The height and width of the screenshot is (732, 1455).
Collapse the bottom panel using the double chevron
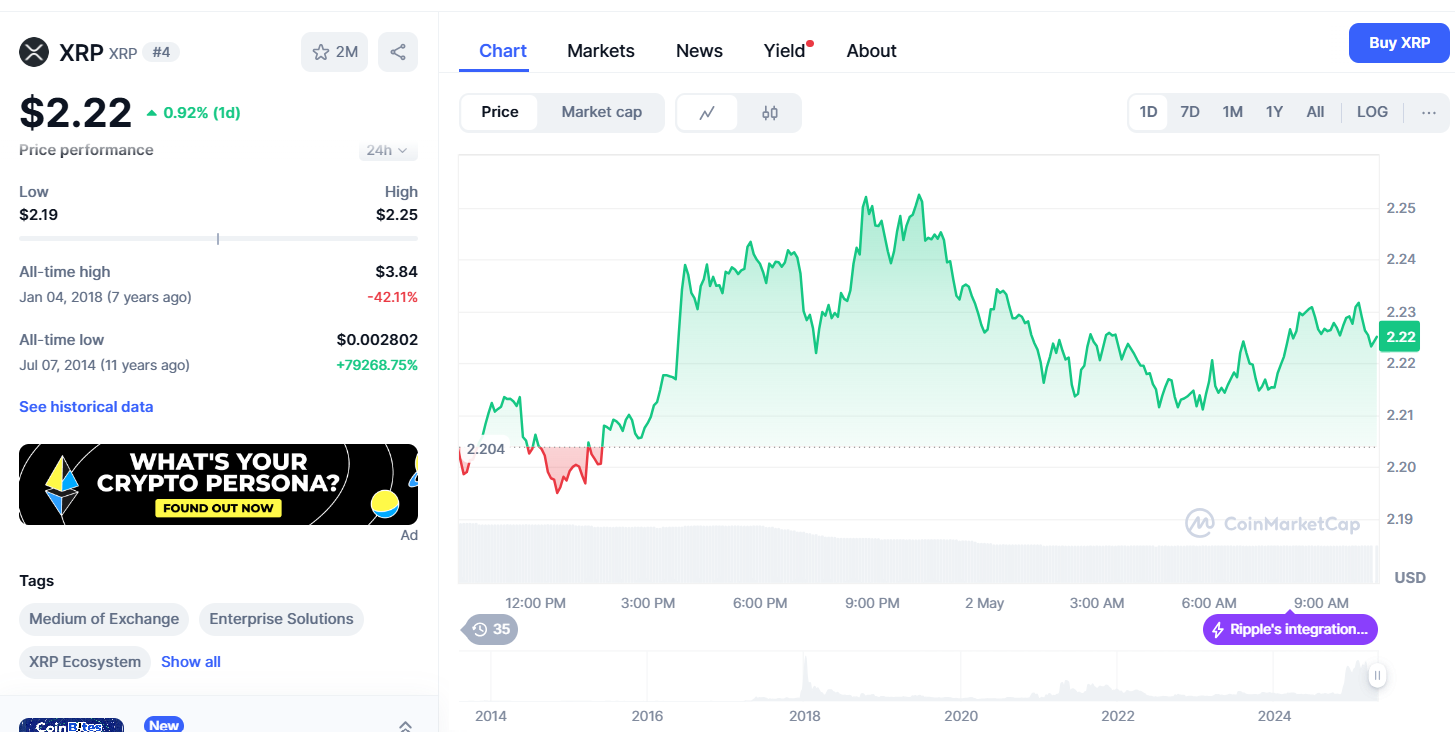[x=405, y=726]
